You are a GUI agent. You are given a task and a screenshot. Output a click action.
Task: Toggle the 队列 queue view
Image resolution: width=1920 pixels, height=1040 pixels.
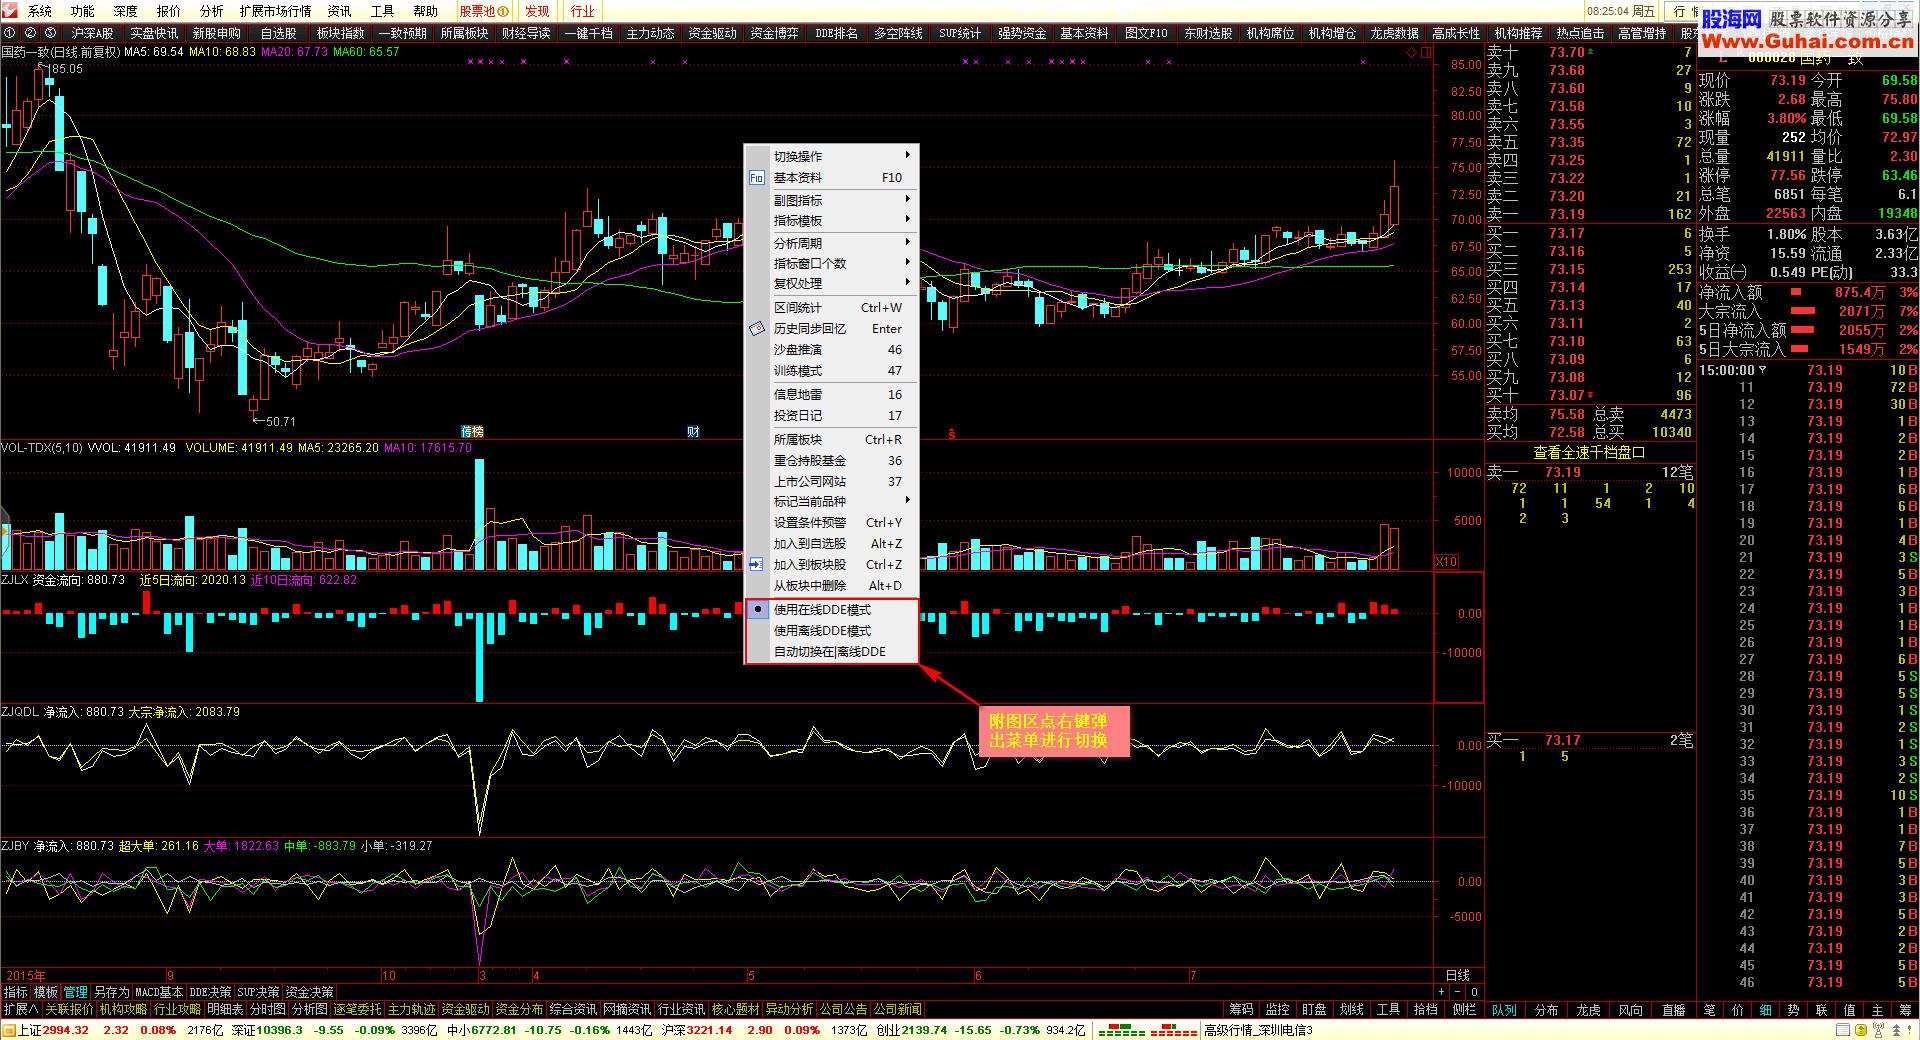[1504, 1010]
